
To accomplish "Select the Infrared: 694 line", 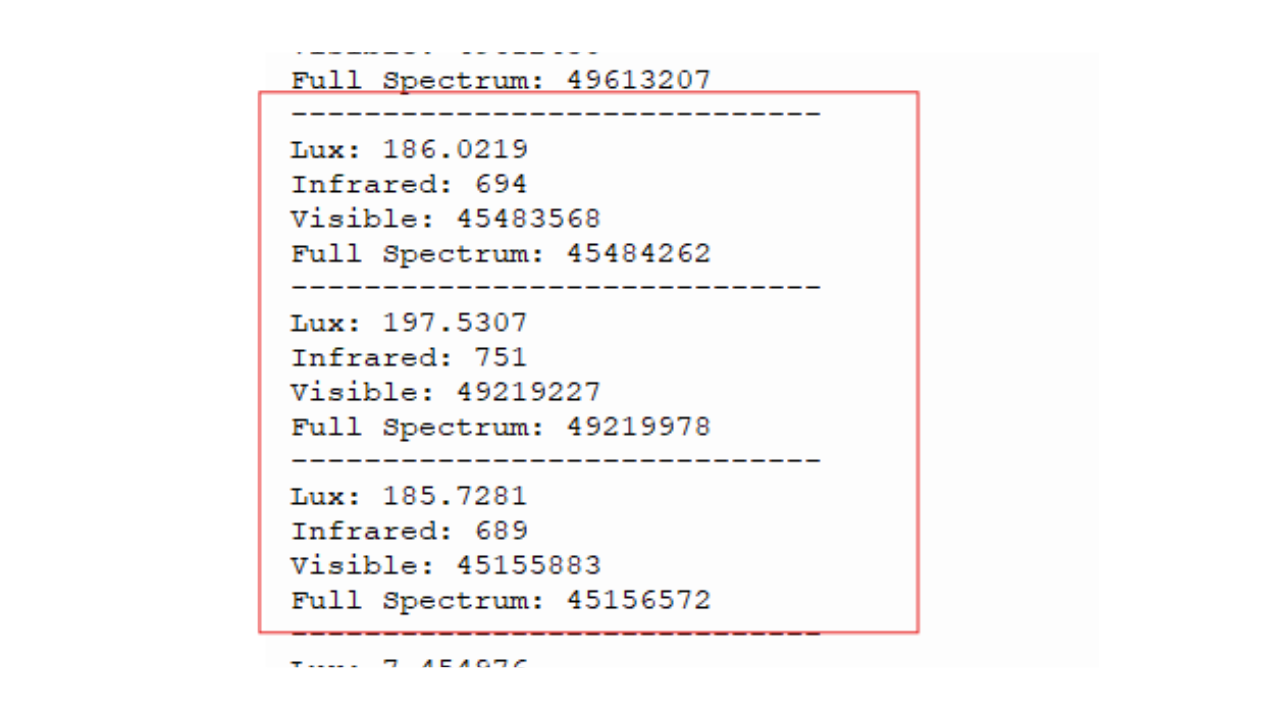I will (409, 184).
